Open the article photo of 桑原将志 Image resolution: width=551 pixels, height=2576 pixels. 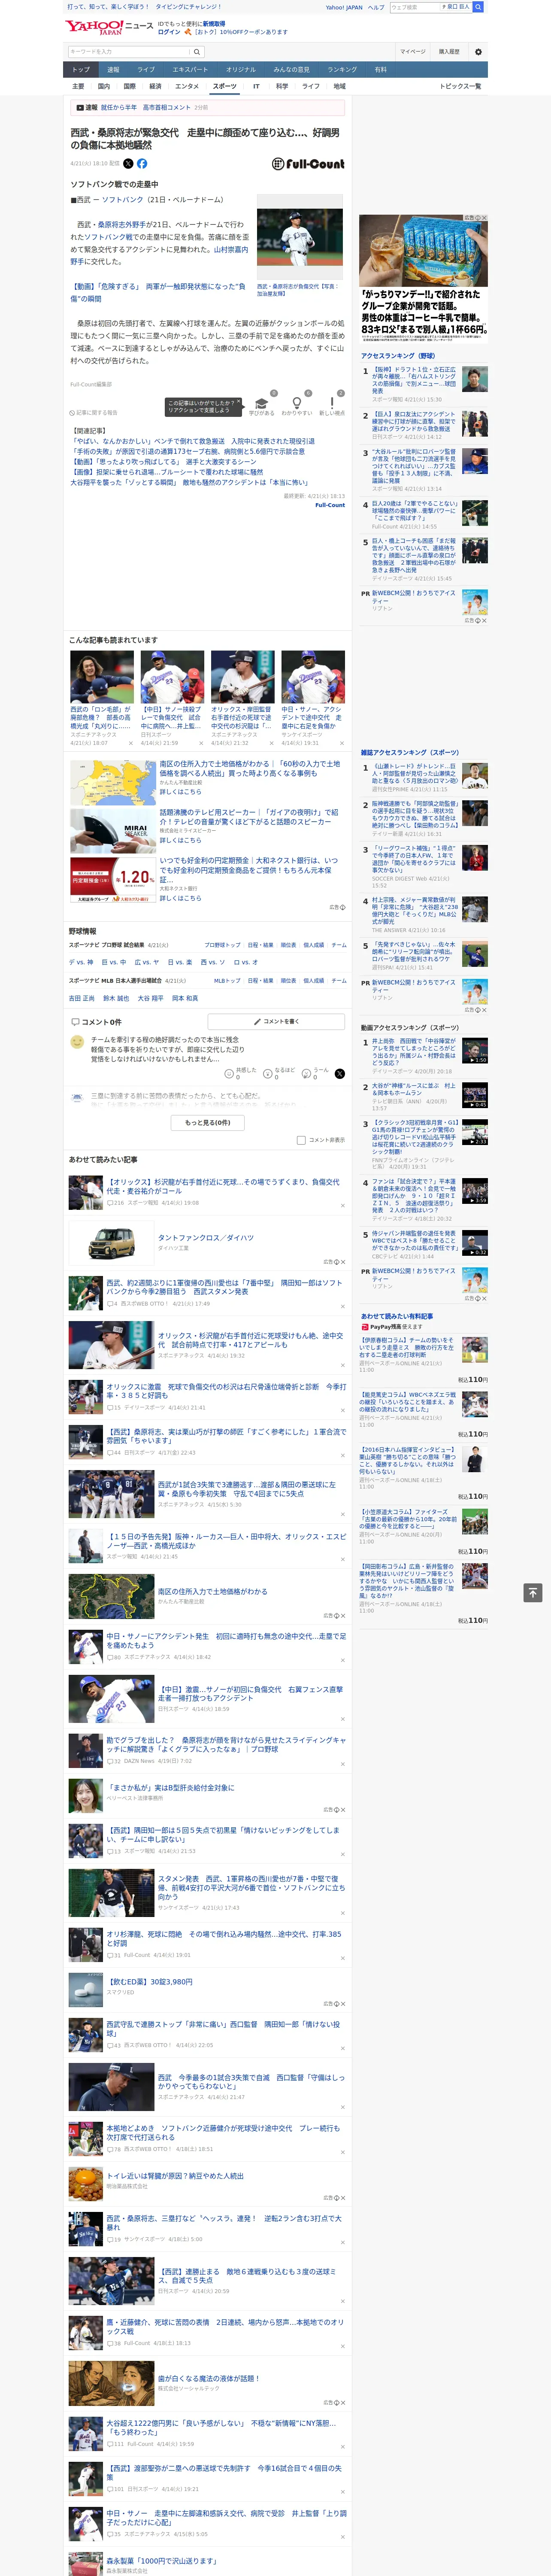(300, 238)
